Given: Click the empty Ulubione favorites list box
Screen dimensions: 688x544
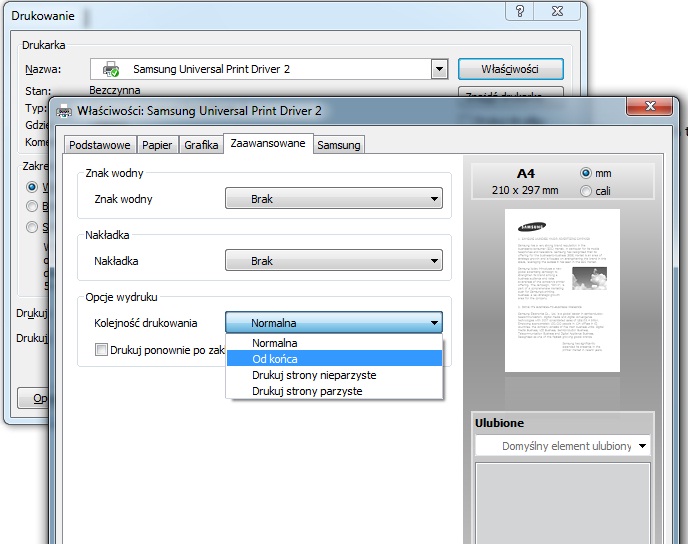Looking at the screenshot, I should pyautogui.click(x=563, y=503).
